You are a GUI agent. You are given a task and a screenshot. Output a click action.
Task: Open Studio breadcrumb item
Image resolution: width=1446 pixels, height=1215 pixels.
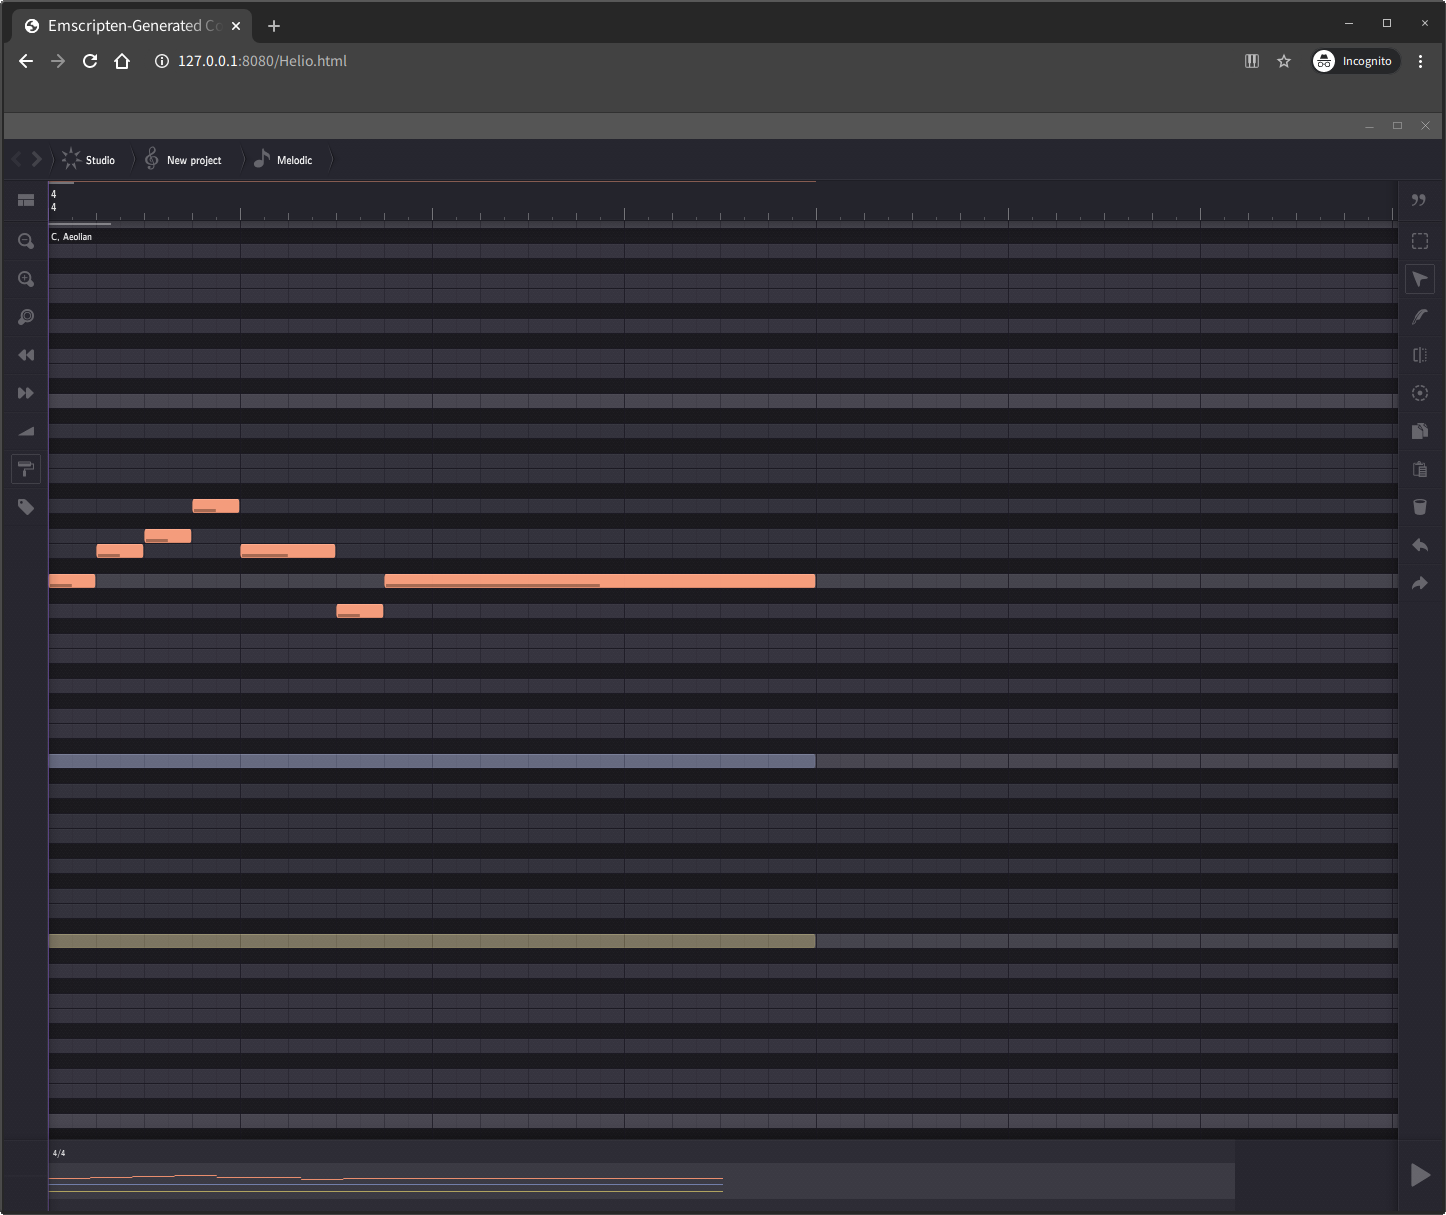point(100,160)
